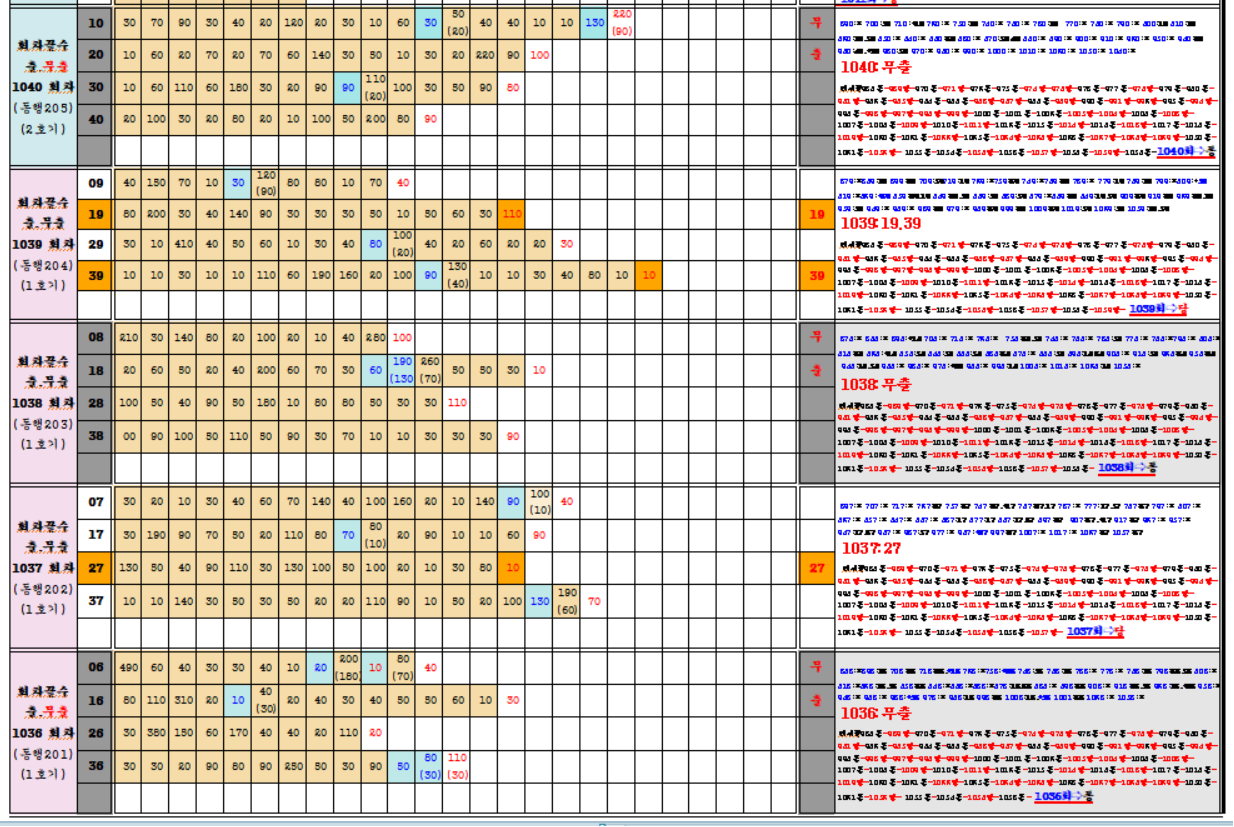Select the cell with 490 in row 06
The width and height of the screenshot is (1234, 827).
128,667
